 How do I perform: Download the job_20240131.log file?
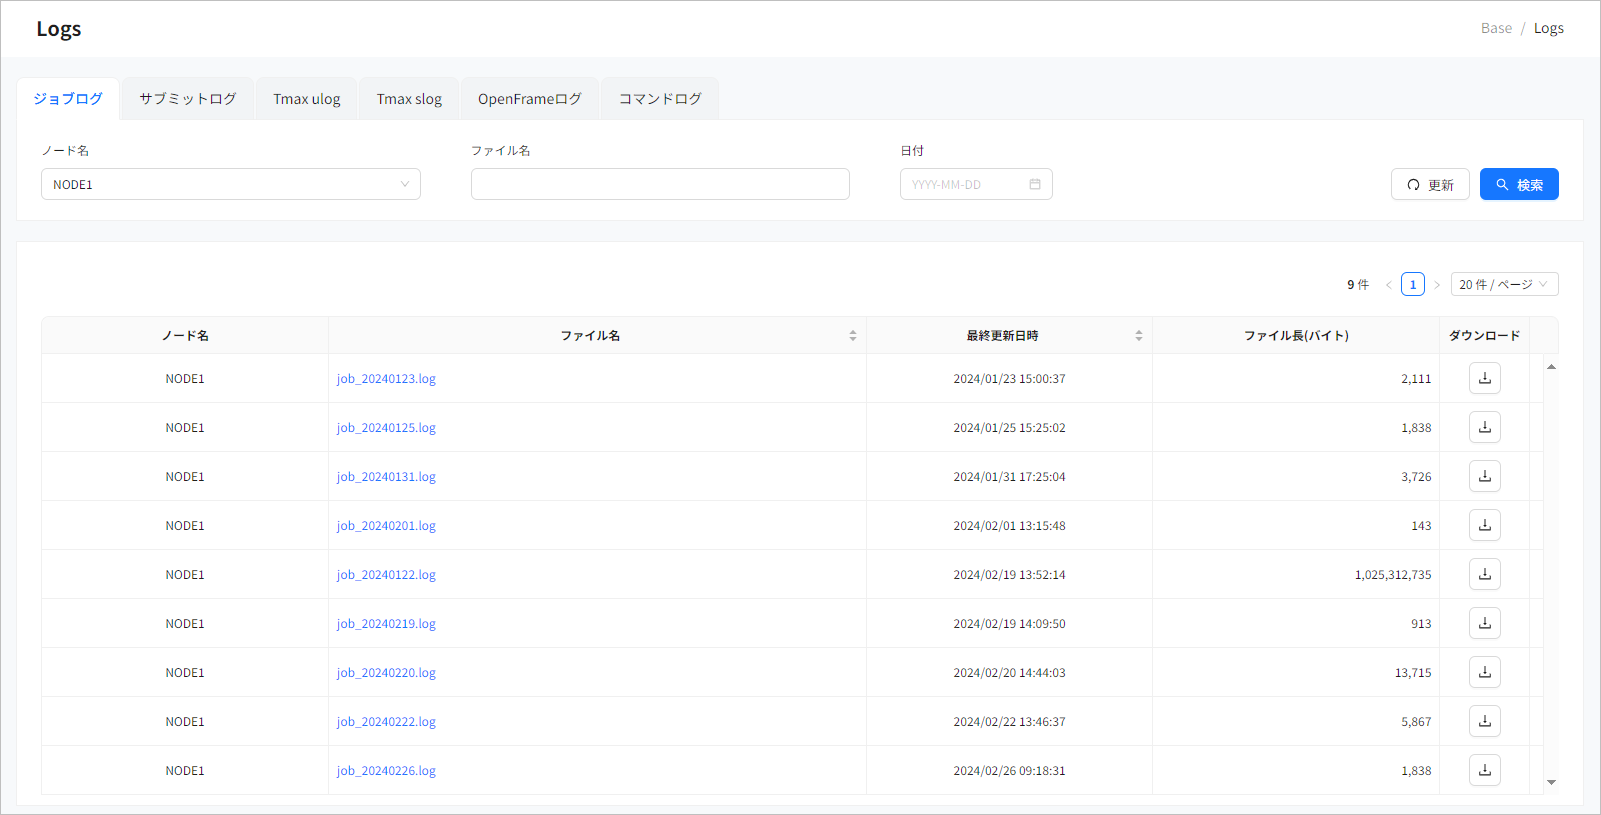1484,476
